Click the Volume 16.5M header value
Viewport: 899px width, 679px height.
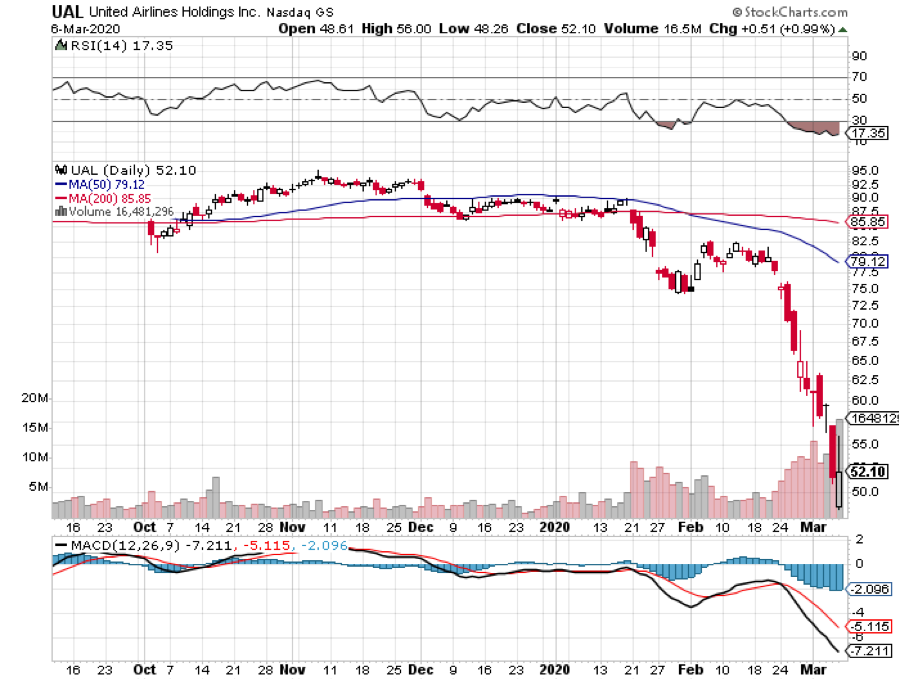[x=652, y=29]
